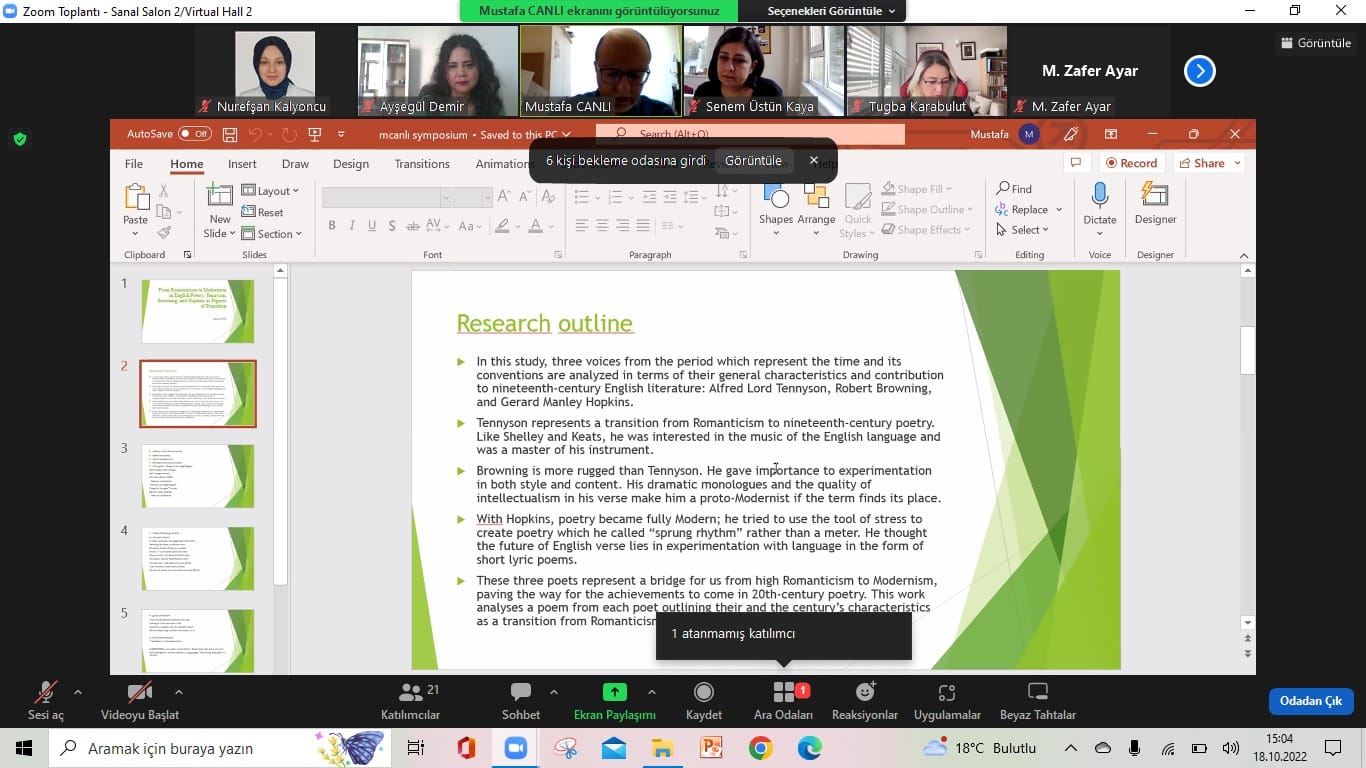Open the Layout dropdown
The width and height of the screenshot is (1366, 768).
(x=270, y=191)
